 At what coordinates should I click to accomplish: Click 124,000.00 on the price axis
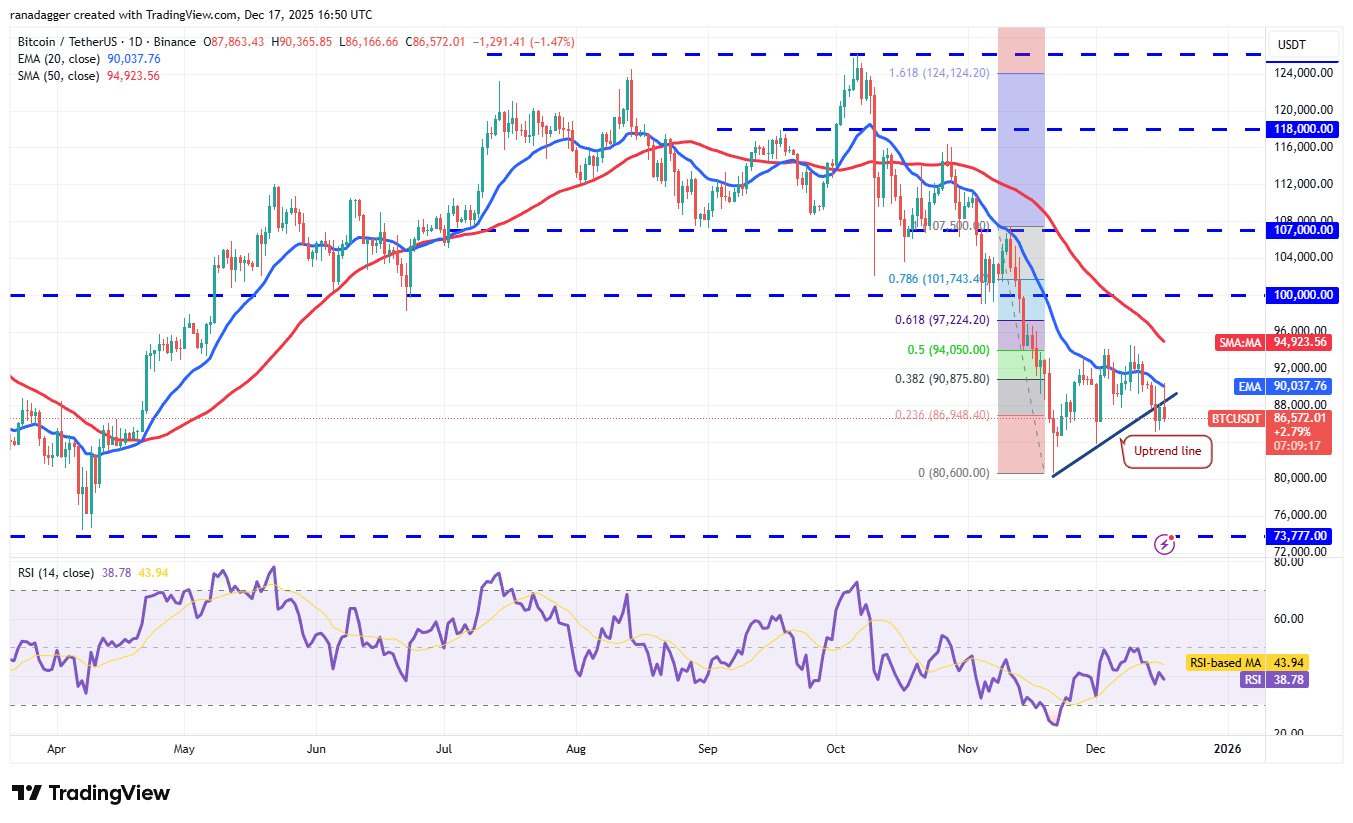[1303, 73]
